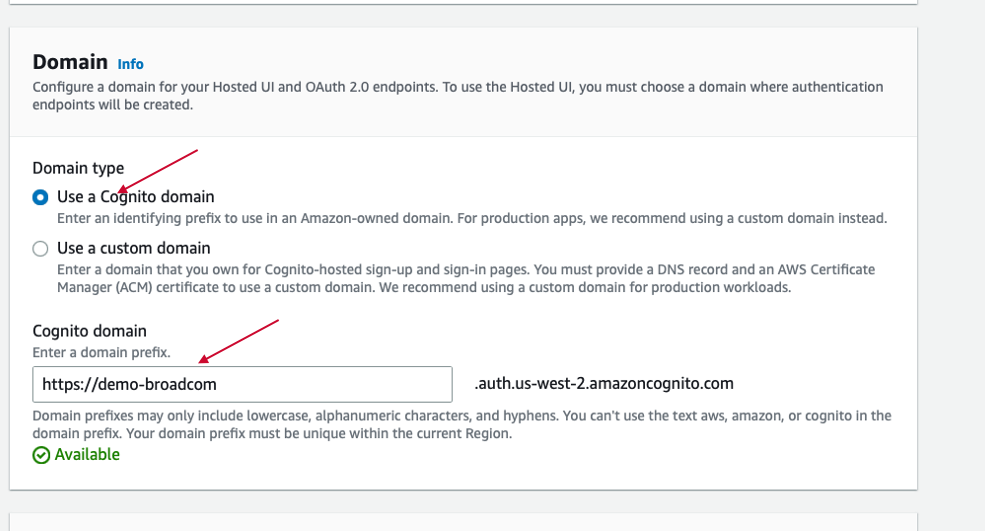The height and width of the screenshot is (531, 985).
Task: Click the ACM certificate description under custom domain
Action: point(466,278)
